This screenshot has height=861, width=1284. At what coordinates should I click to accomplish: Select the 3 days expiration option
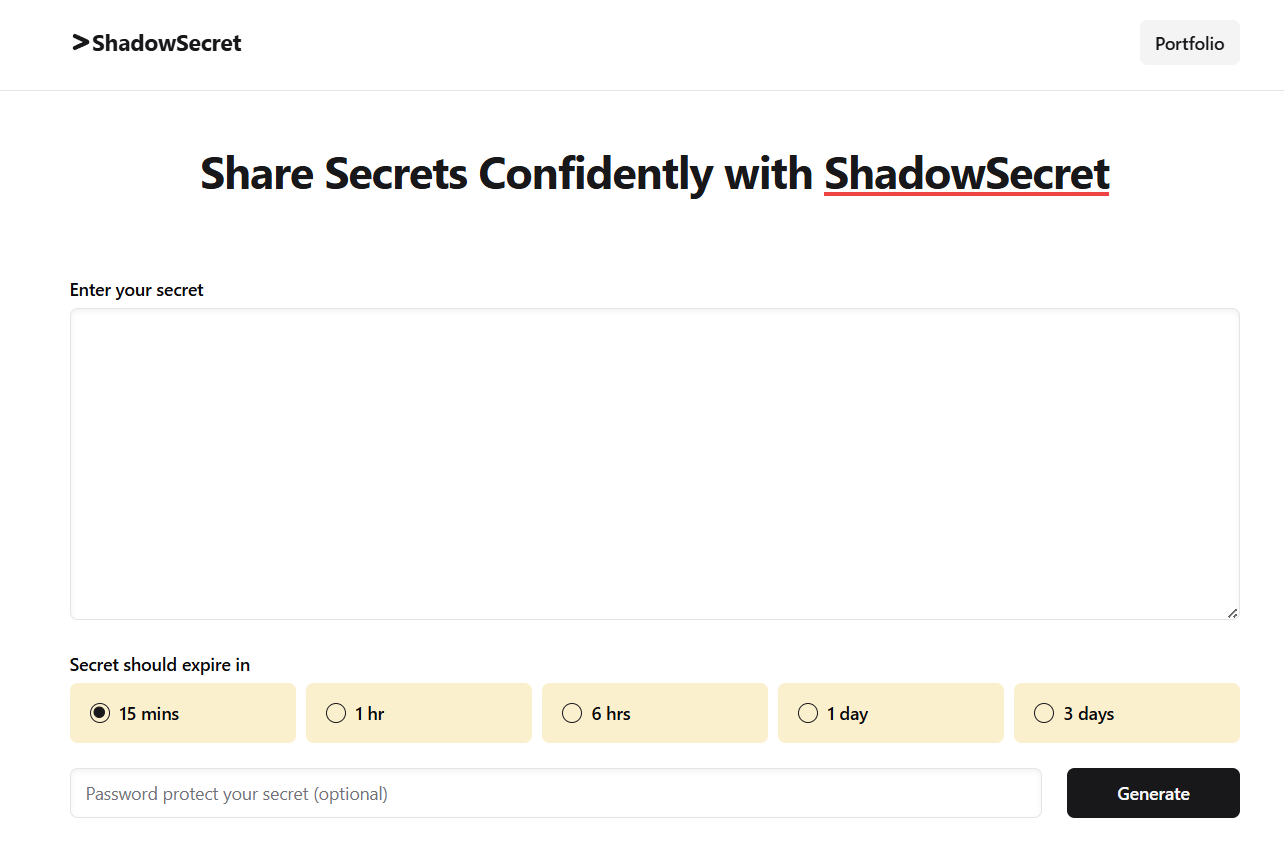click(x=1043, y=713)
